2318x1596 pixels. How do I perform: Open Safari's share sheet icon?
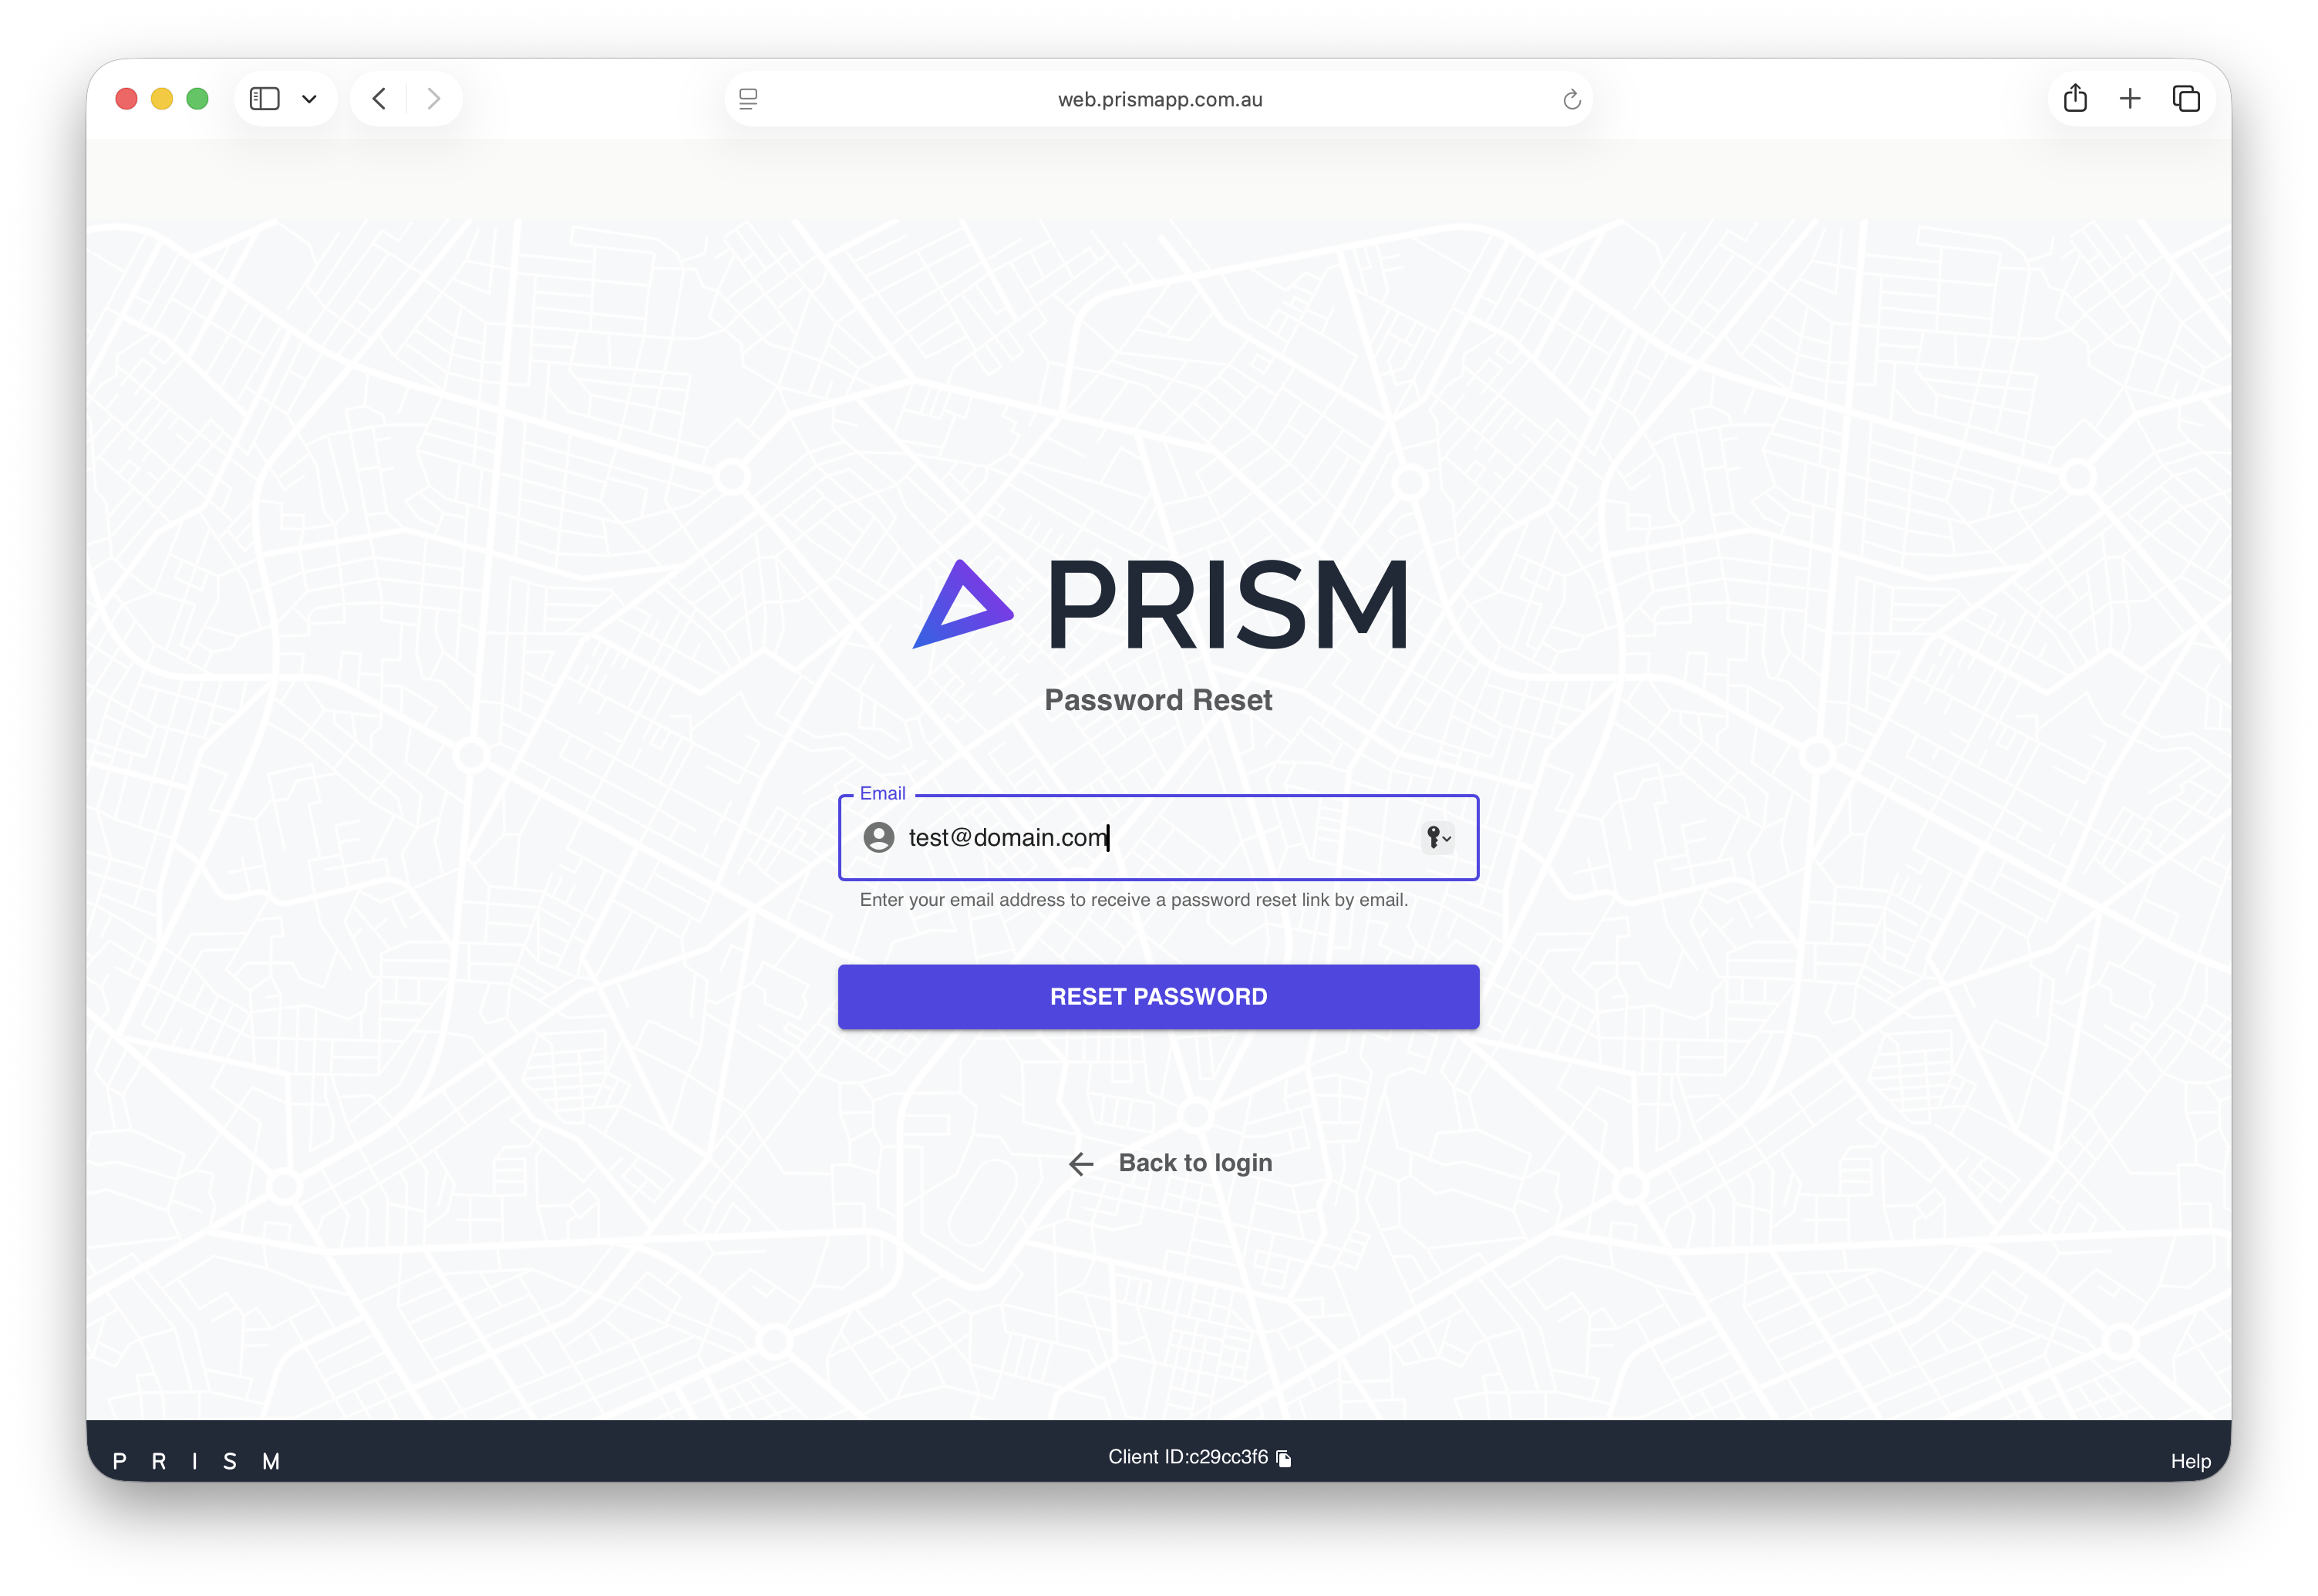click(x=2076, y=98)
